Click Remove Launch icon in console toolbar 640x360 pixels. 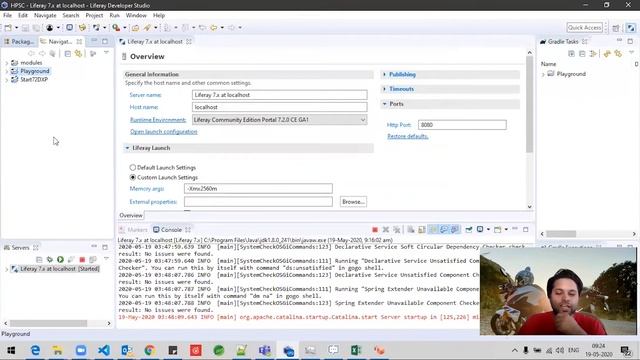coord(386,230)
